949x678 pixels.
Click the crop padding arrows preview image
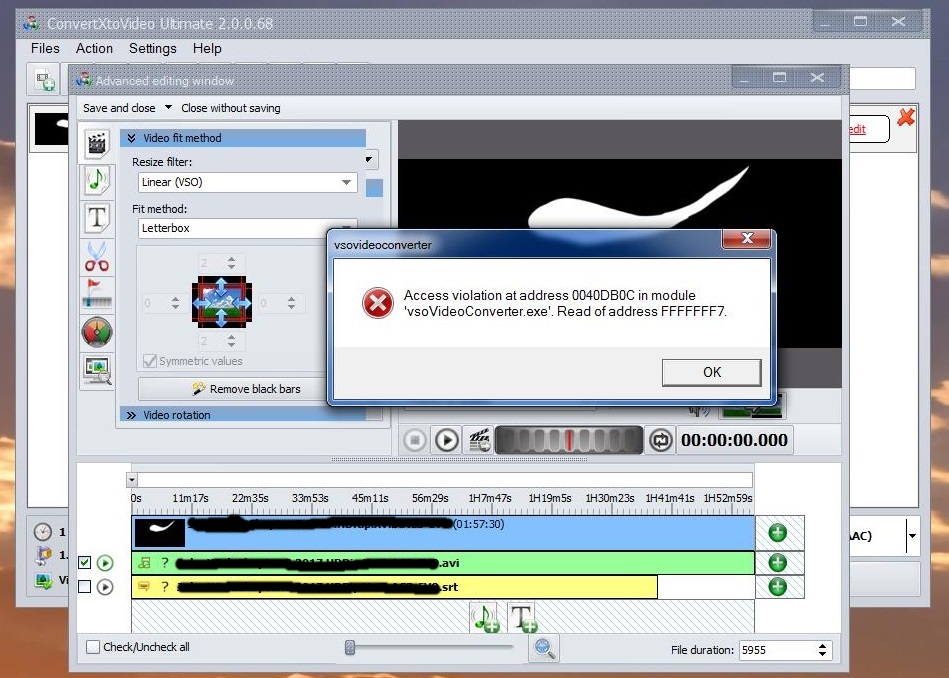click(x=222, y=302)
